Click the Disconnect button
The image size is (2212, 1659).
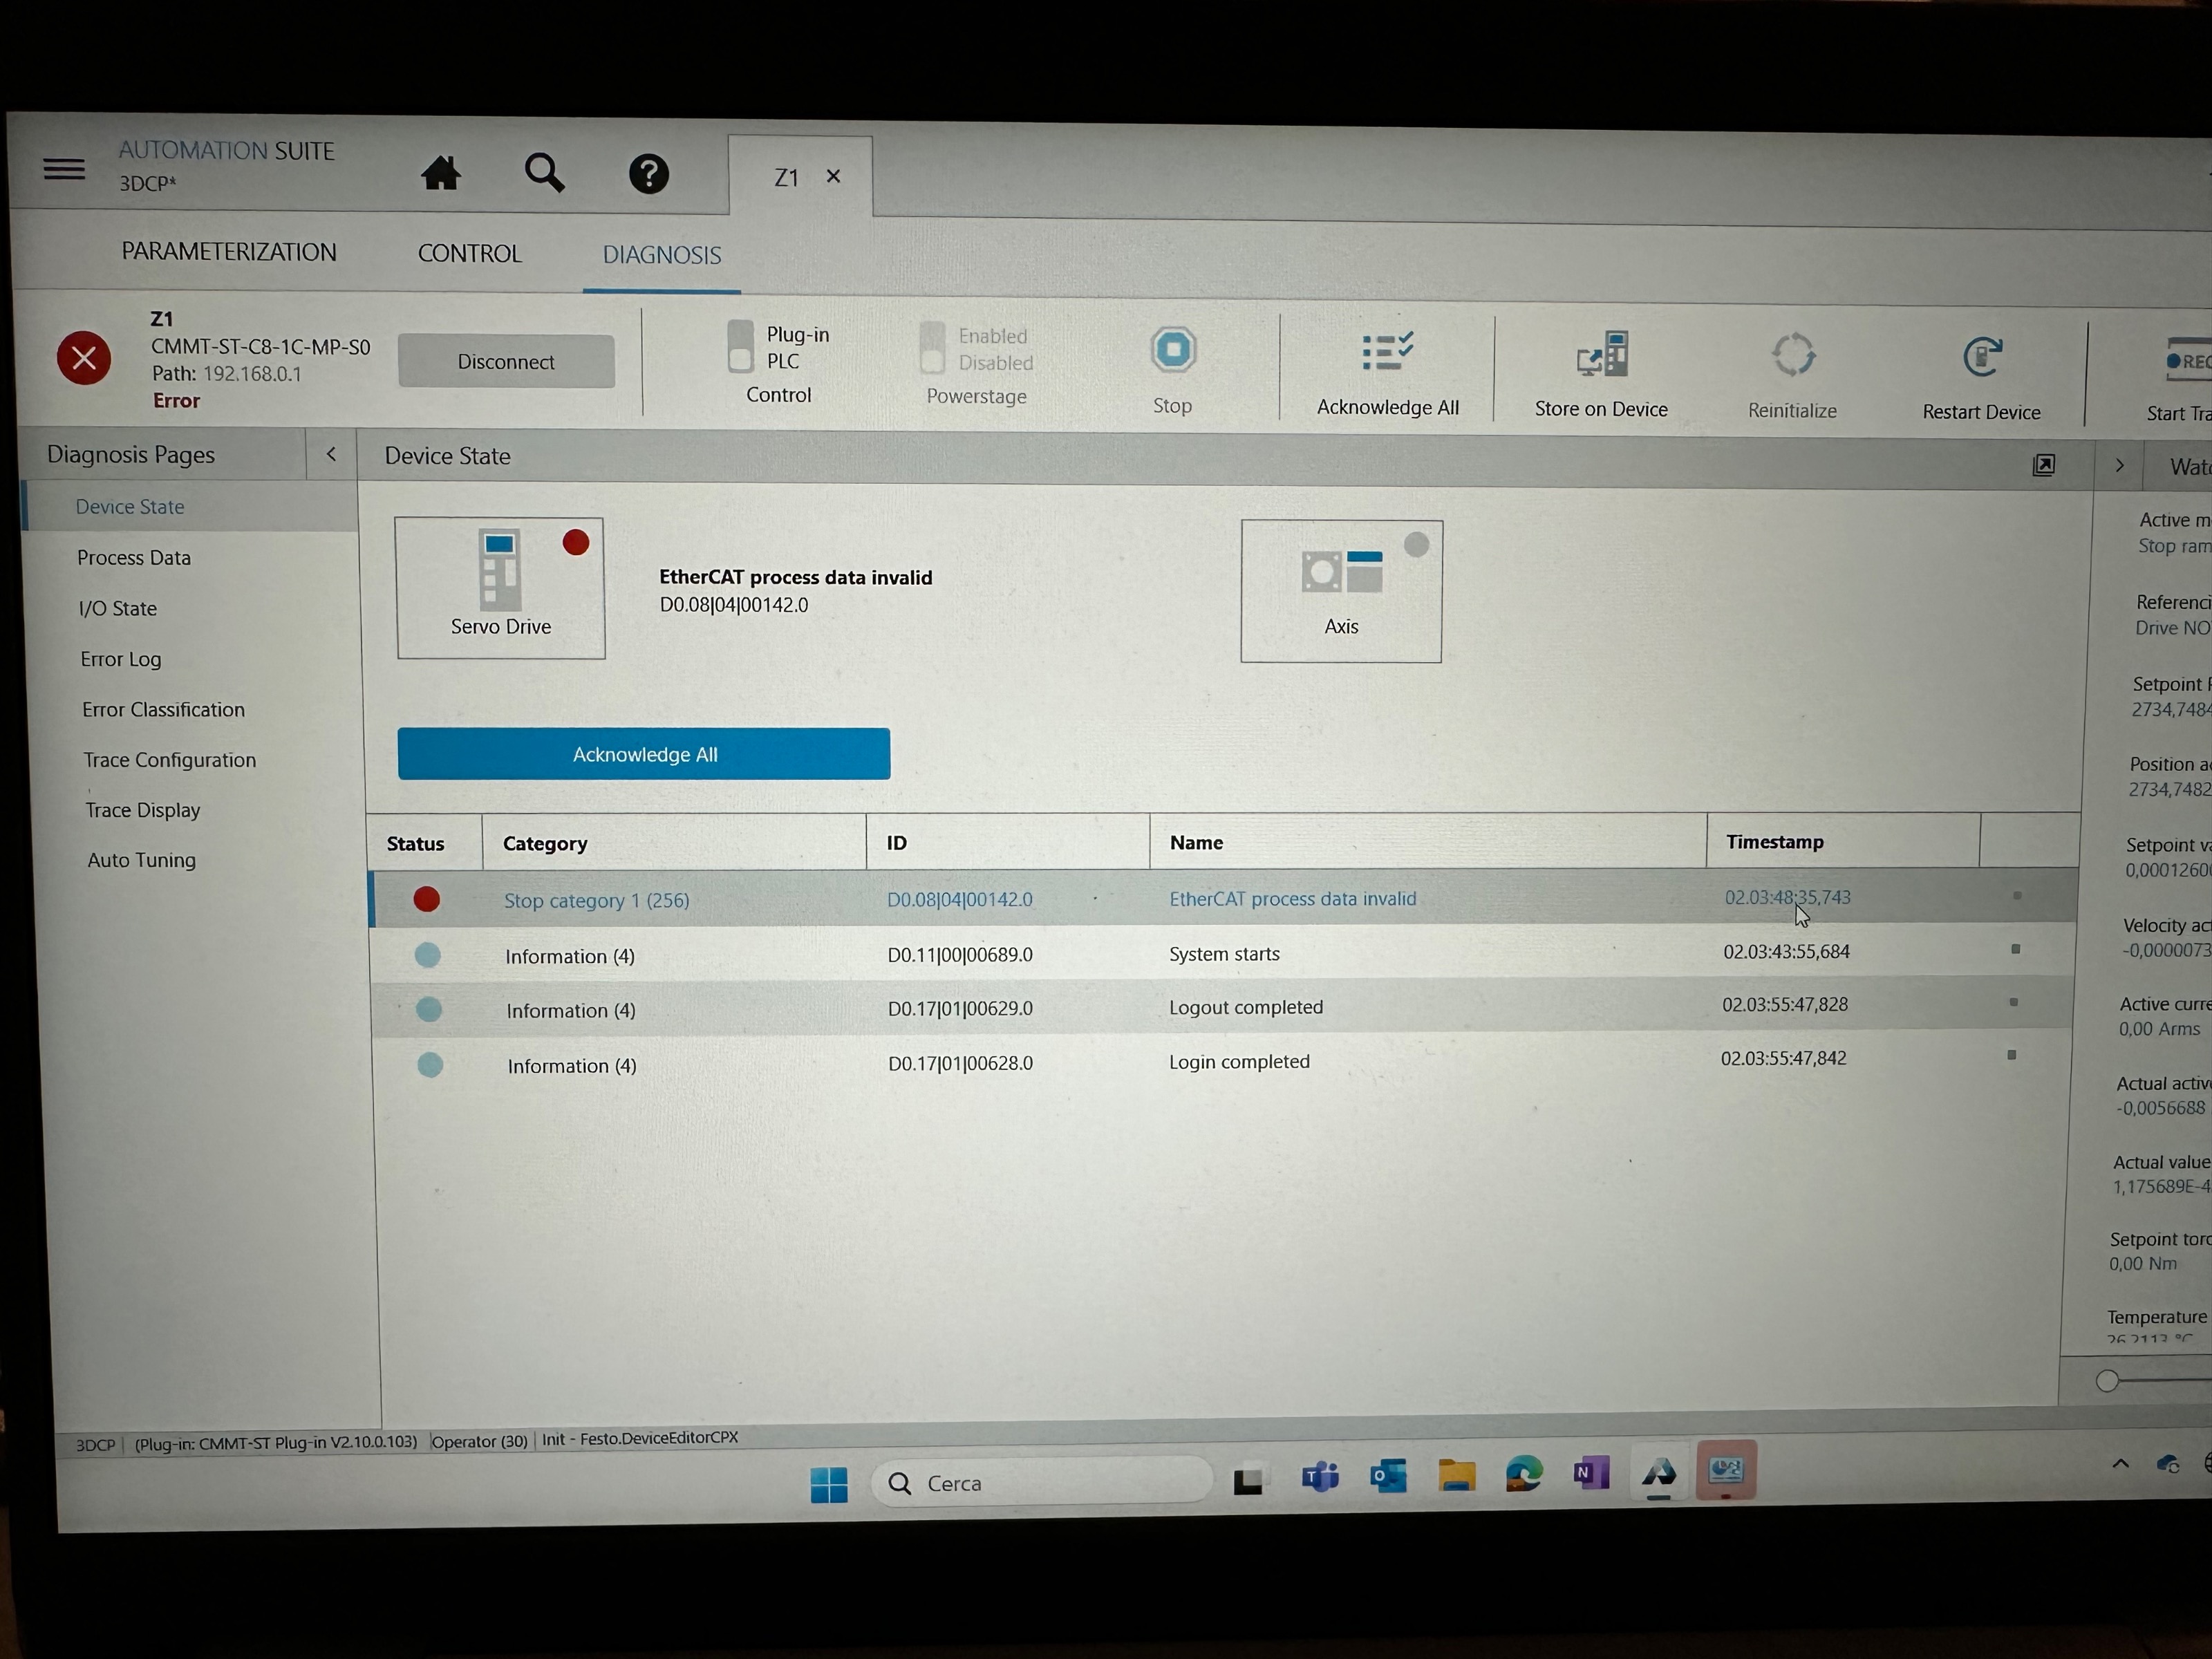pos(506,362)
